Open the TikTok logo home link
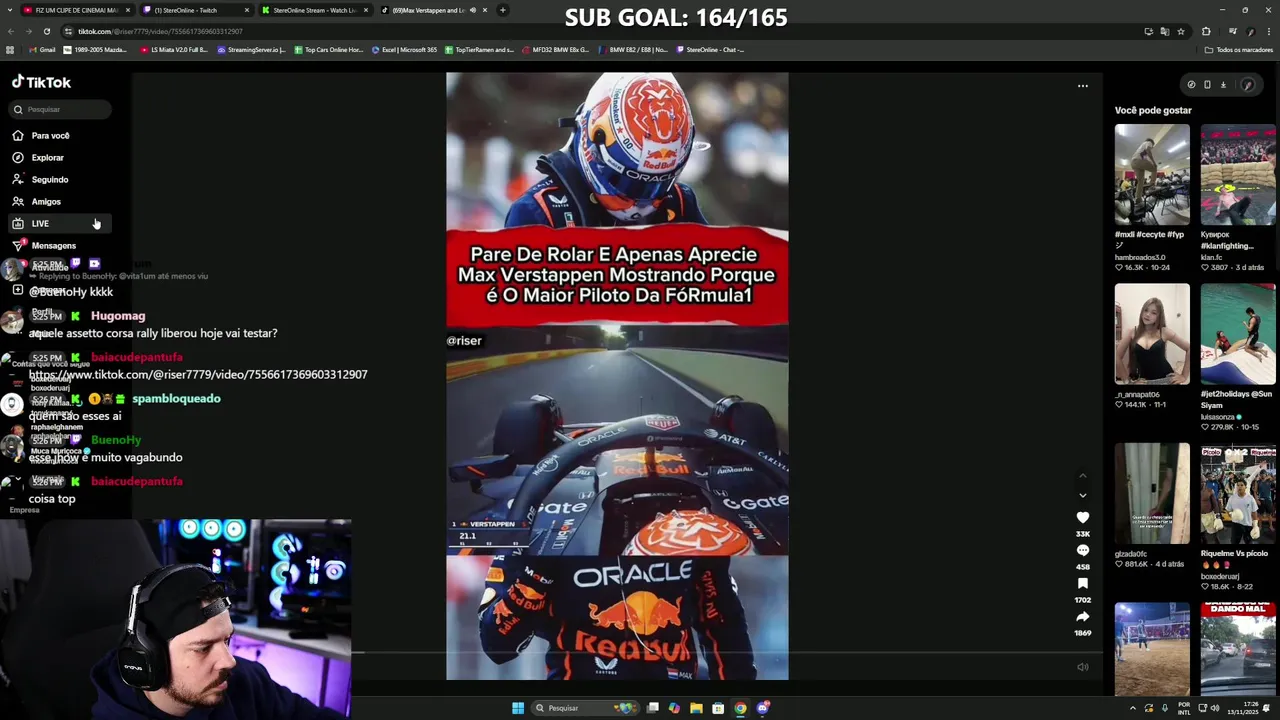 [x=41, y=82]
